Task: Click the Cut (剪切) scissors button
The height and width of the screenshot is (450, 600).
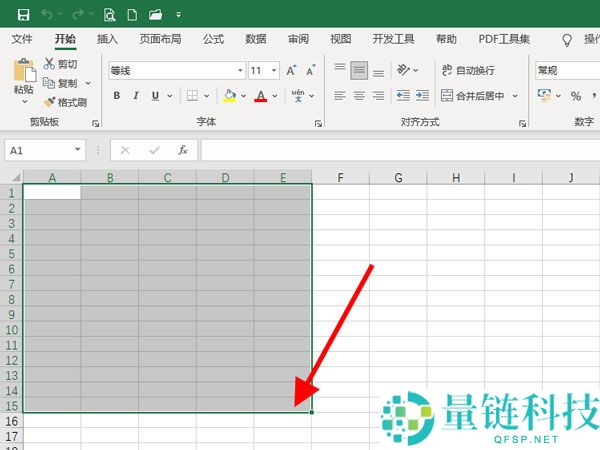Action: 60,64
